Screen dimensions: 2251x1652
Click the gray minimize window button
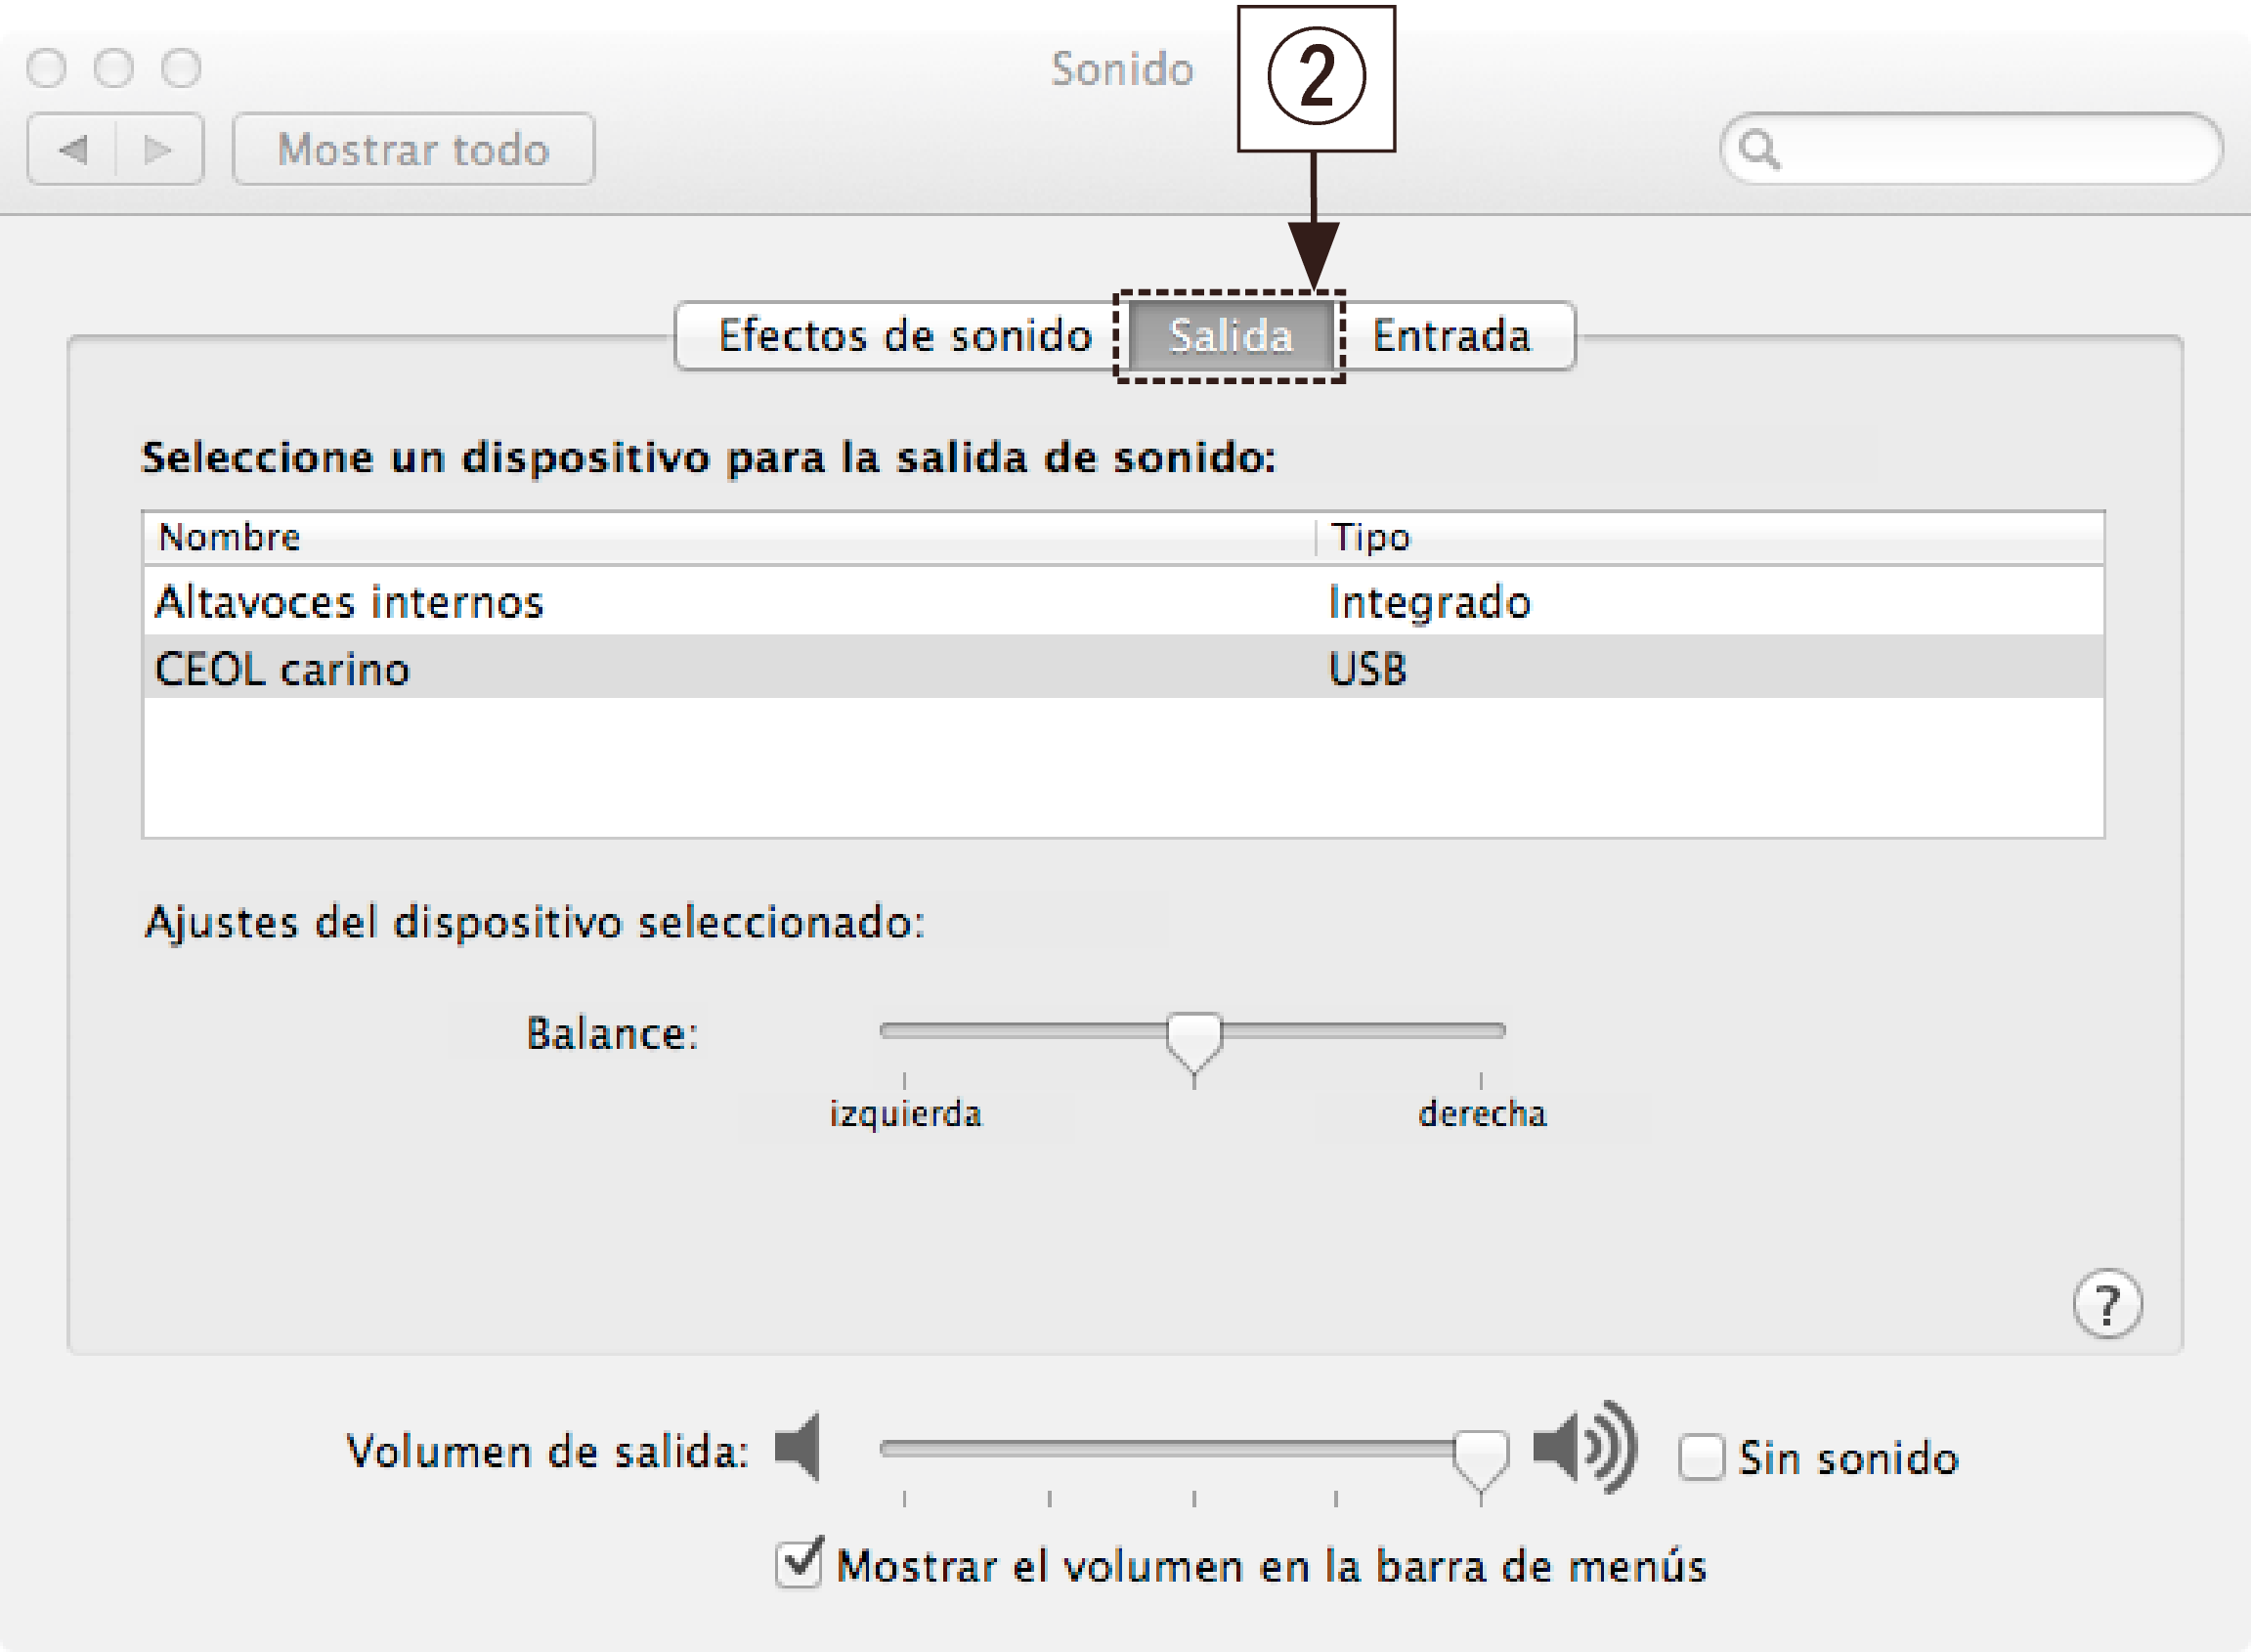tap(114, 68)
